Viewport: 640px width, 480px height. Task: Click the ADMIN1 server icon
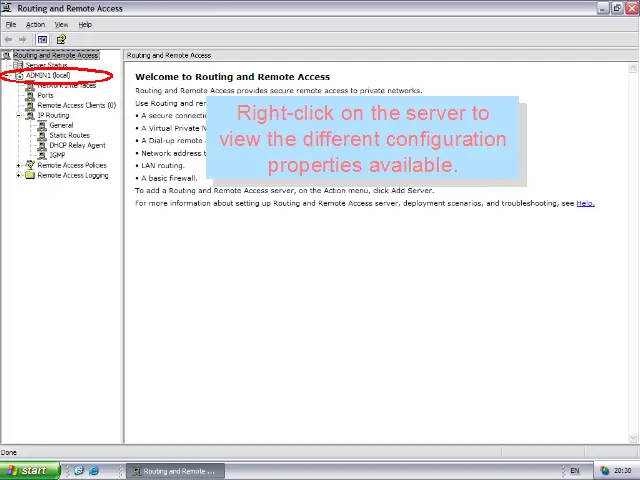(19, 76)
